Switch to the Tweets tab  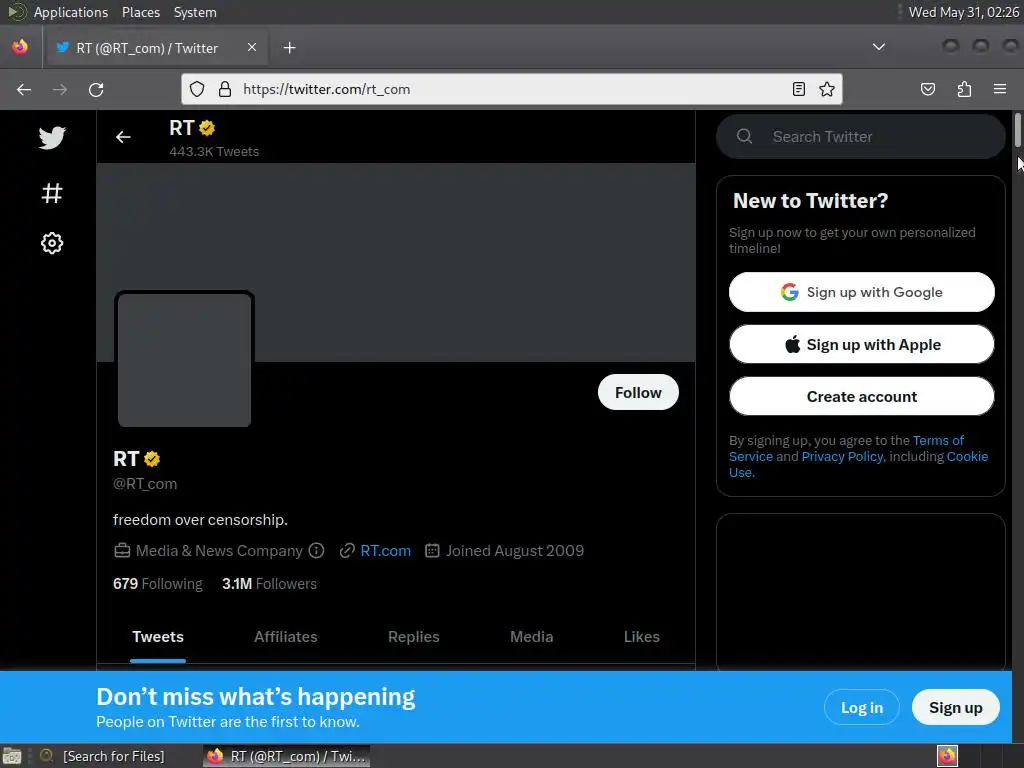(158, 637)
